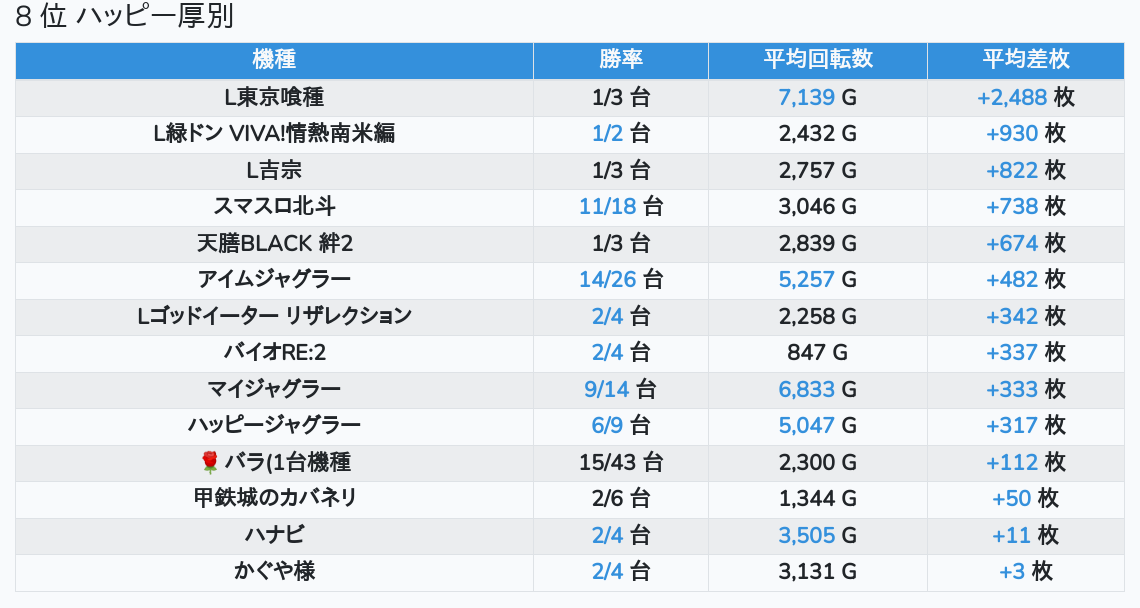Click the +930 value for L緑ドン
This screenshot has height=608, width=1140.
click(1012, 134)
